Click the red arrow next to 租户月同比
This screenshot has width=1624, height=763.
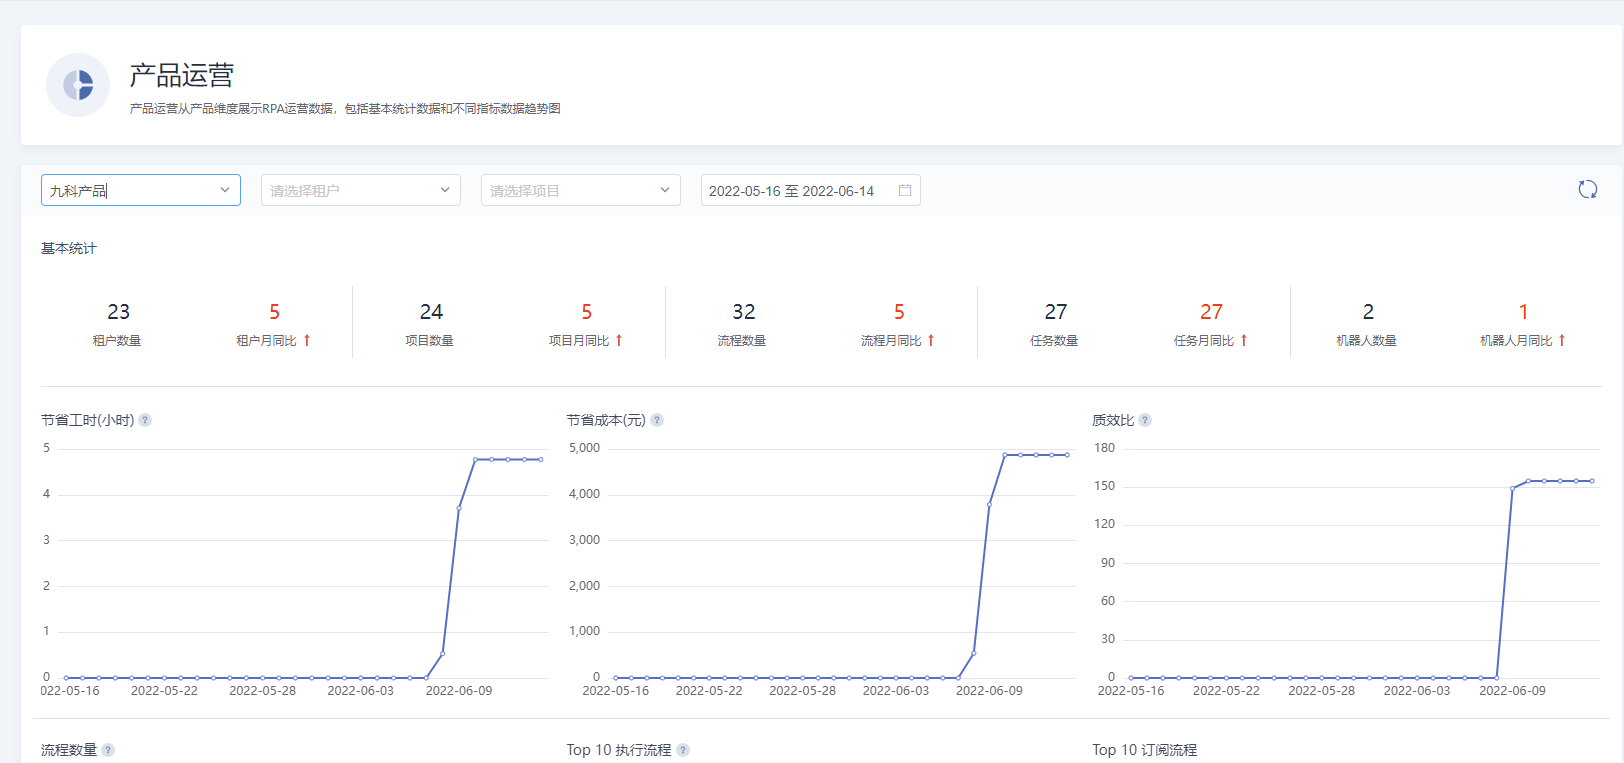point(307,340)
